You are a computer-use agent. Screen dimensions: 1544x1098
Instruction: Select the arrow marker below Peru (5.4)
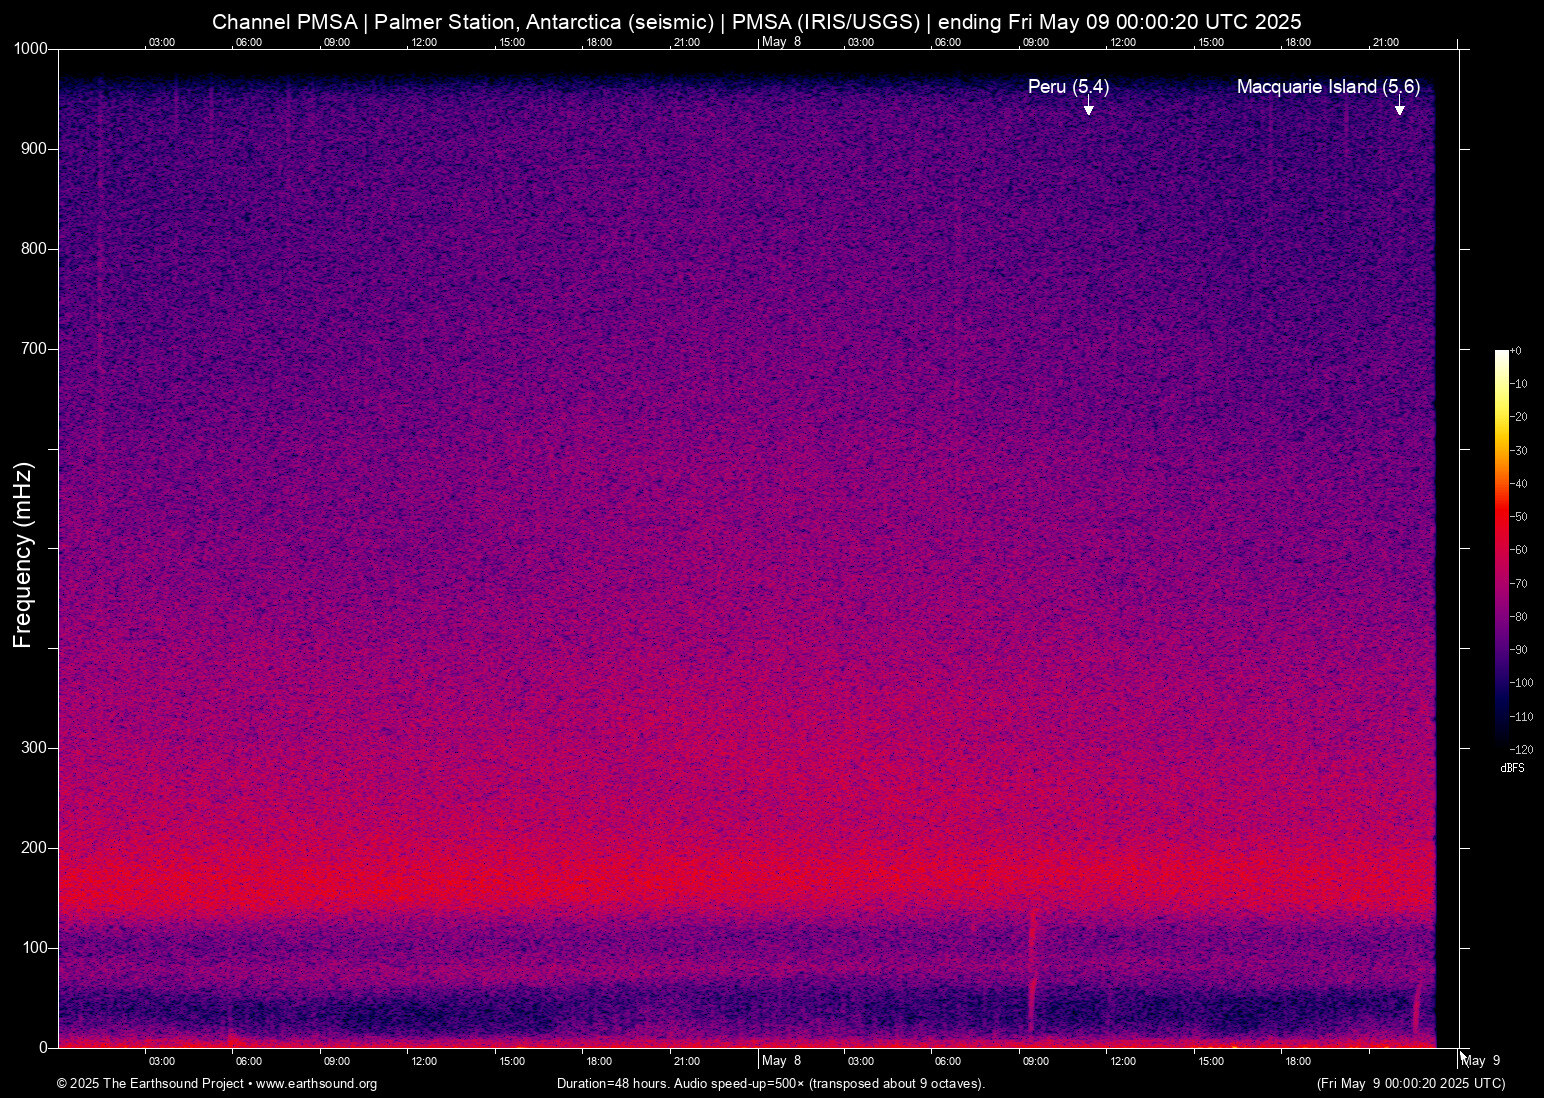(x=1089, y=106)
